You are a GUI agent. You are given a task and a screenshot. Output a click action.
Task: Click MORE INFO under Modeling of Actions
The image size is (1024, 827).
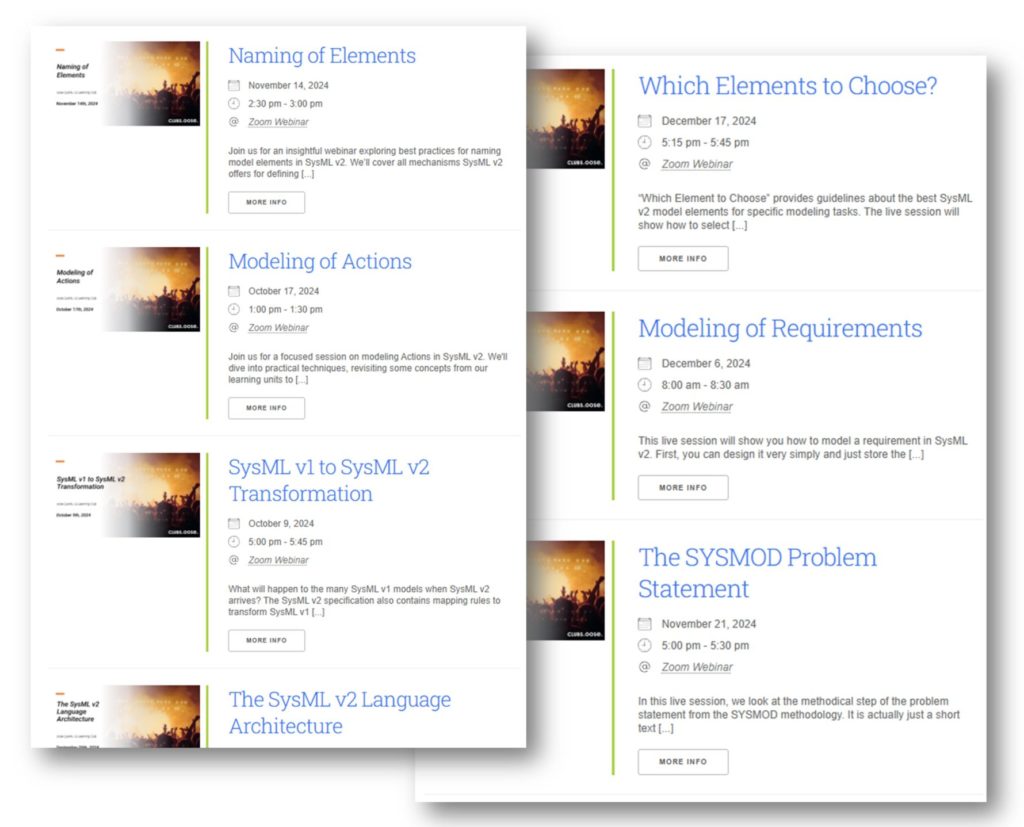[x=266, y=408]
